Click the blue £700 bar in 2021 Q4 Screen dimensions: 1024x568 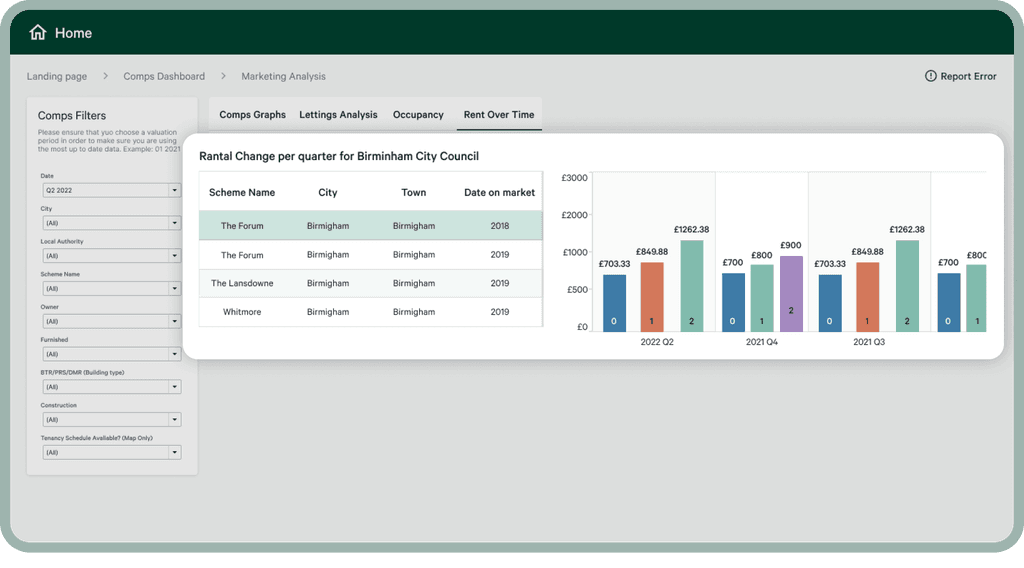[733, 302]
